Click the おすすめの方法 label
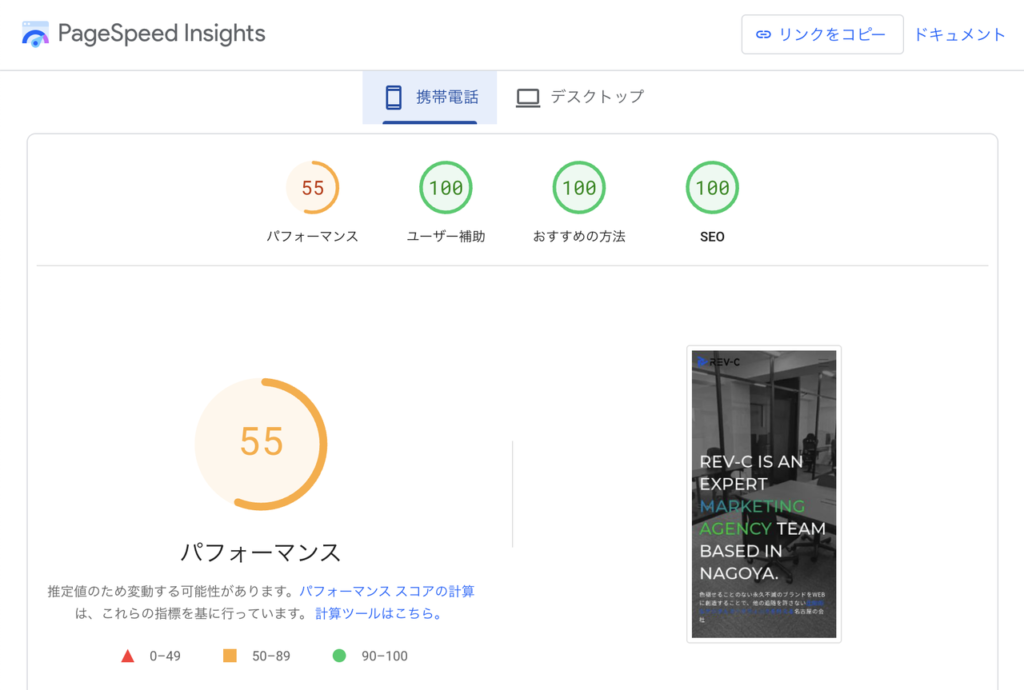The height and width of the screenshot is (690, 1024). [x=579, y=236]
